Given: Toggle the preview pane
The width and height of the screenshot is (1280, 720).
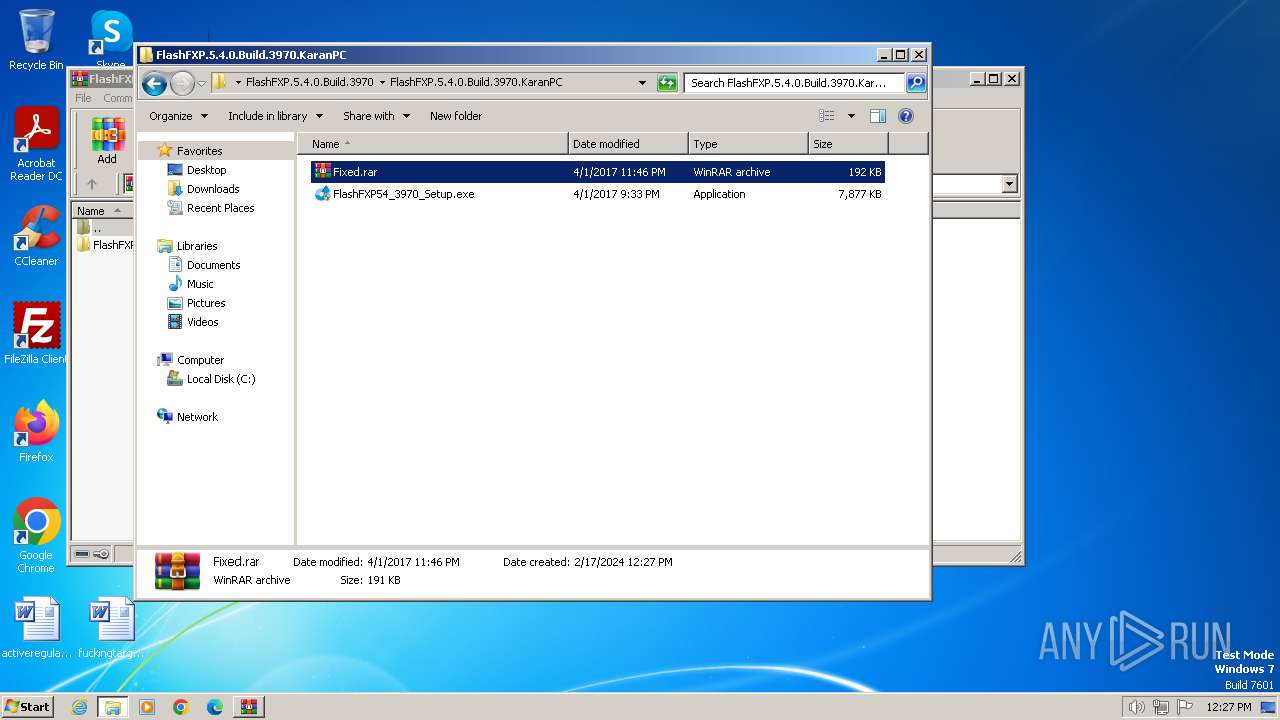Looking at the screenshot, I should pyautogui.click(x=877, y=116).
